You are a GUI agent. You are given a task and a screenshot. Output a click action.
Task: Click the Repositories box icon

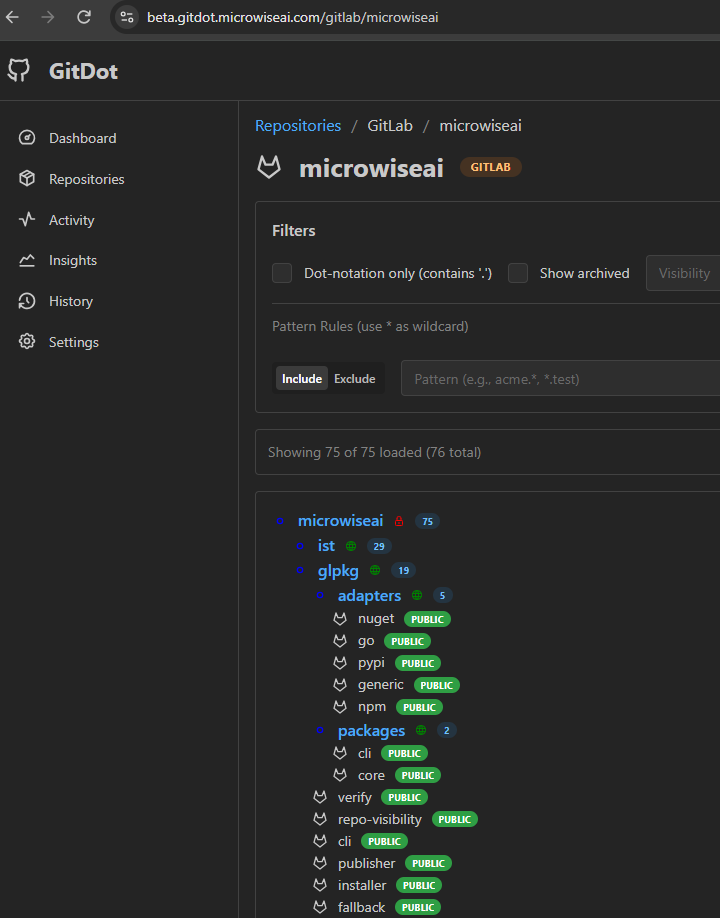[27, 179]
